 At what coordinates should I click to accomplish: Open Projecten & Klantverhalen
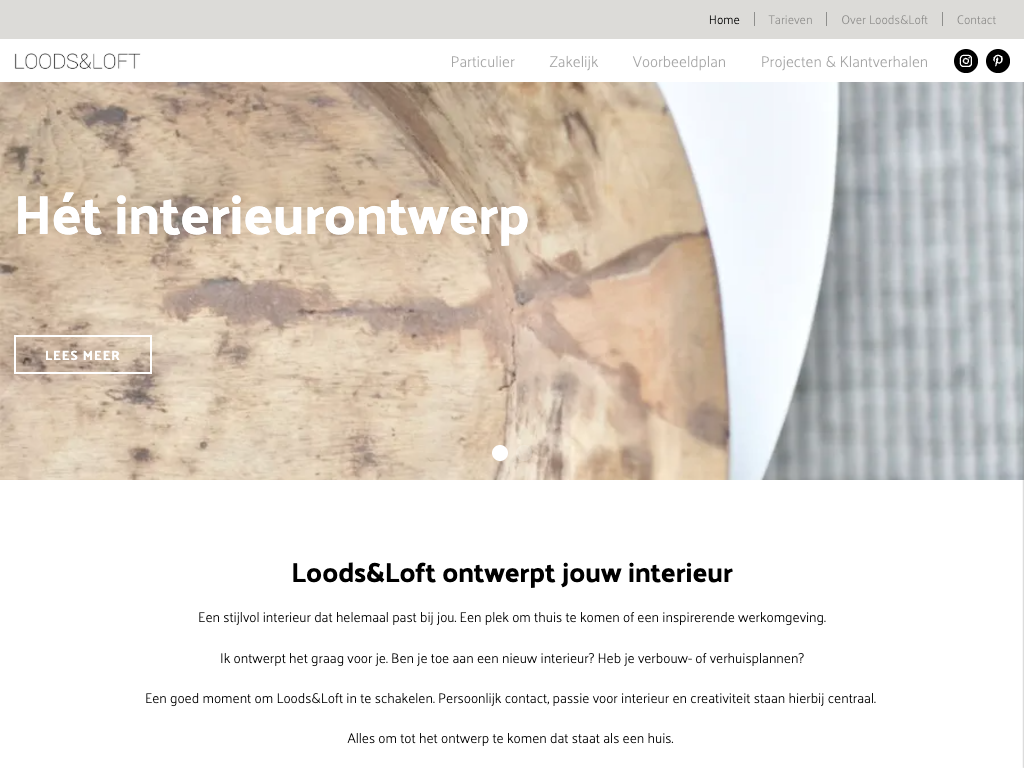coord(844,62)
